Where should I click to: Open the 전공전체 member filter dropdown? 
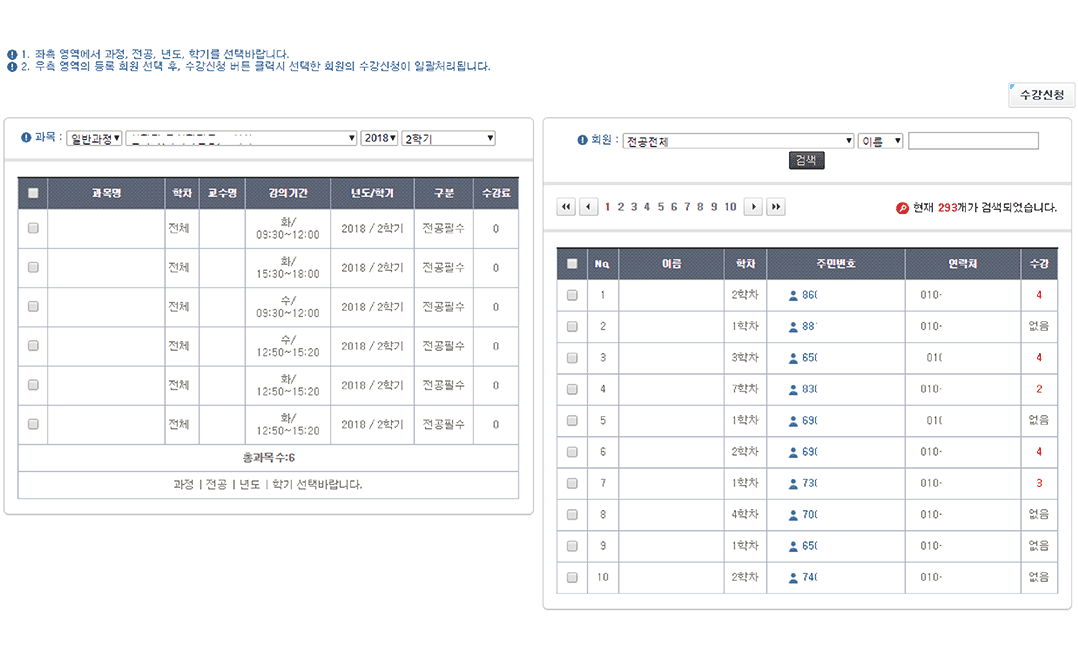(738, 141)
